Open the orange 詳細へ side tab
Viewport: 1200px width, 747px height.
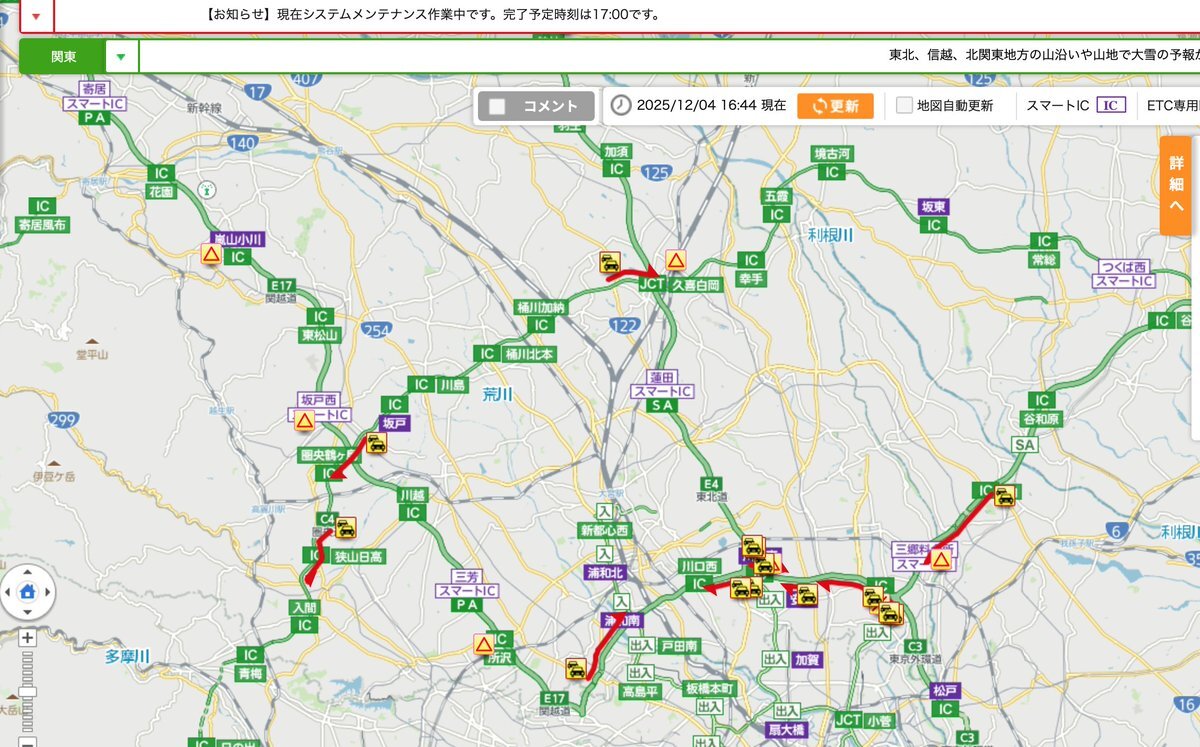1178,185
